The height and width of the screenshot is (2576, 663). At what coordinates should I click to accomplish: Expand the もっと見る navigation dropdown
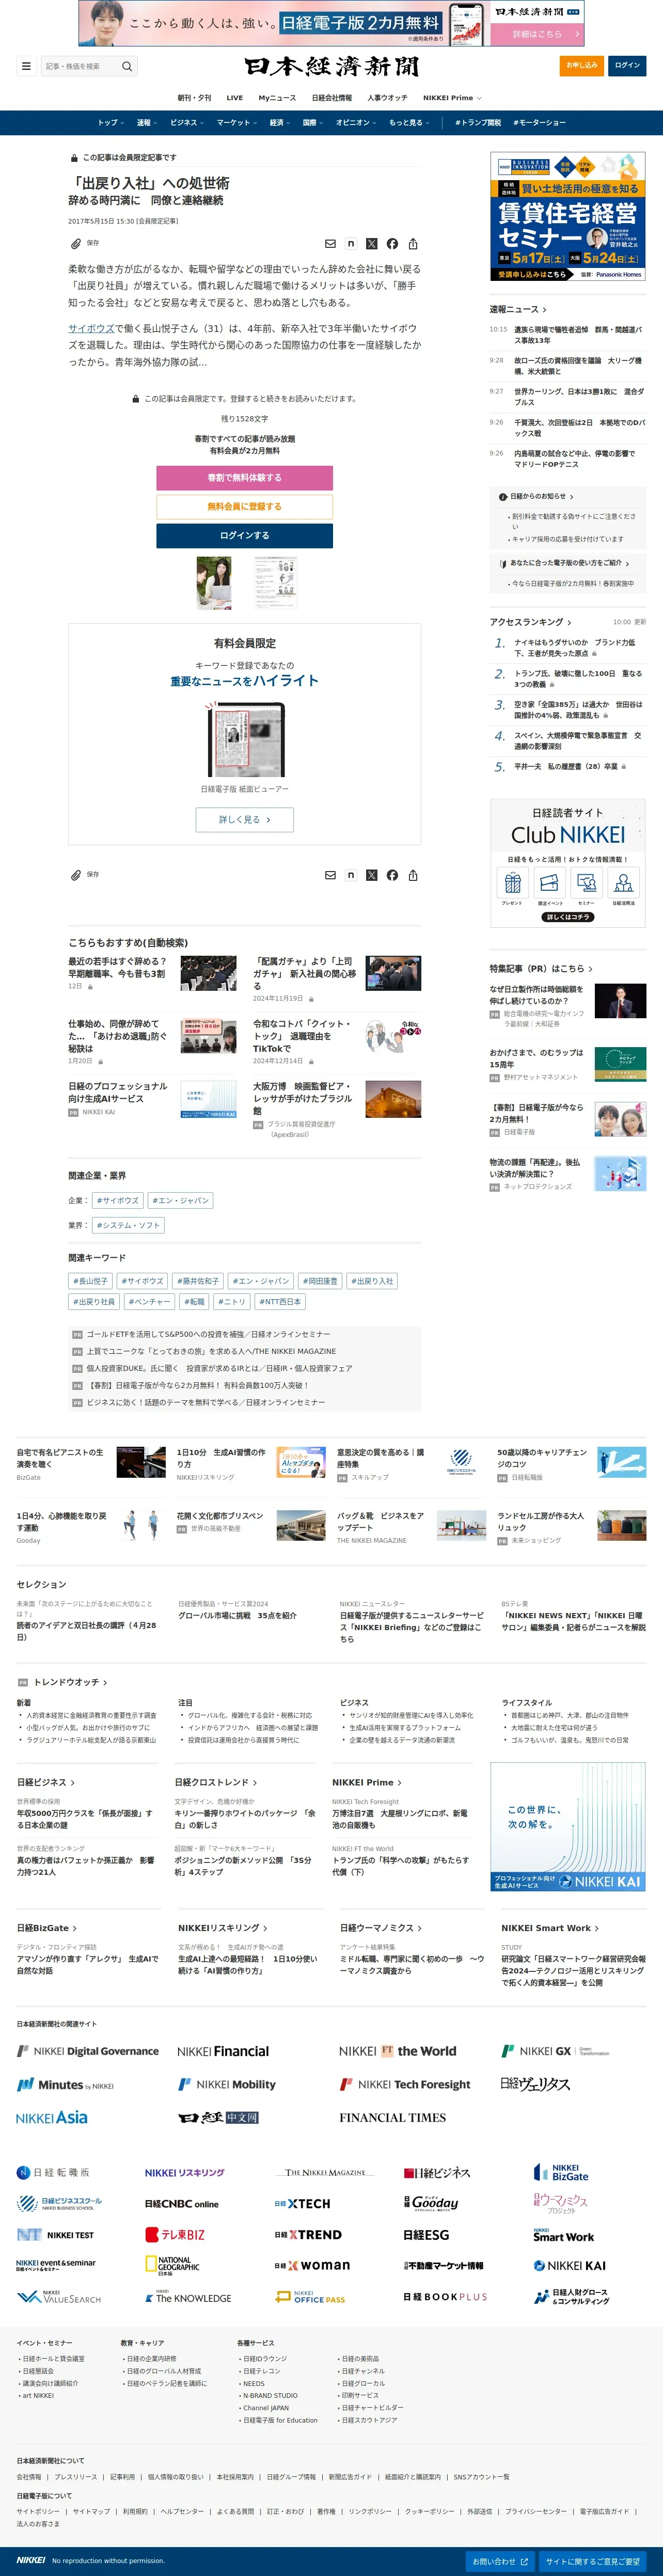409,123
